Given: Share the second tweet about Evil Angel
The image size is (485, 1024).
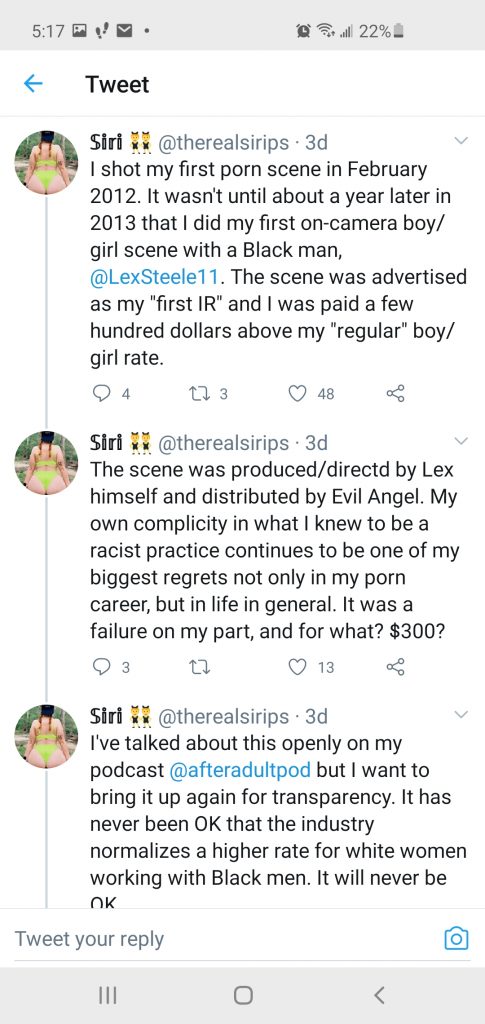Looking at the screenshot, I should (396, 667).
